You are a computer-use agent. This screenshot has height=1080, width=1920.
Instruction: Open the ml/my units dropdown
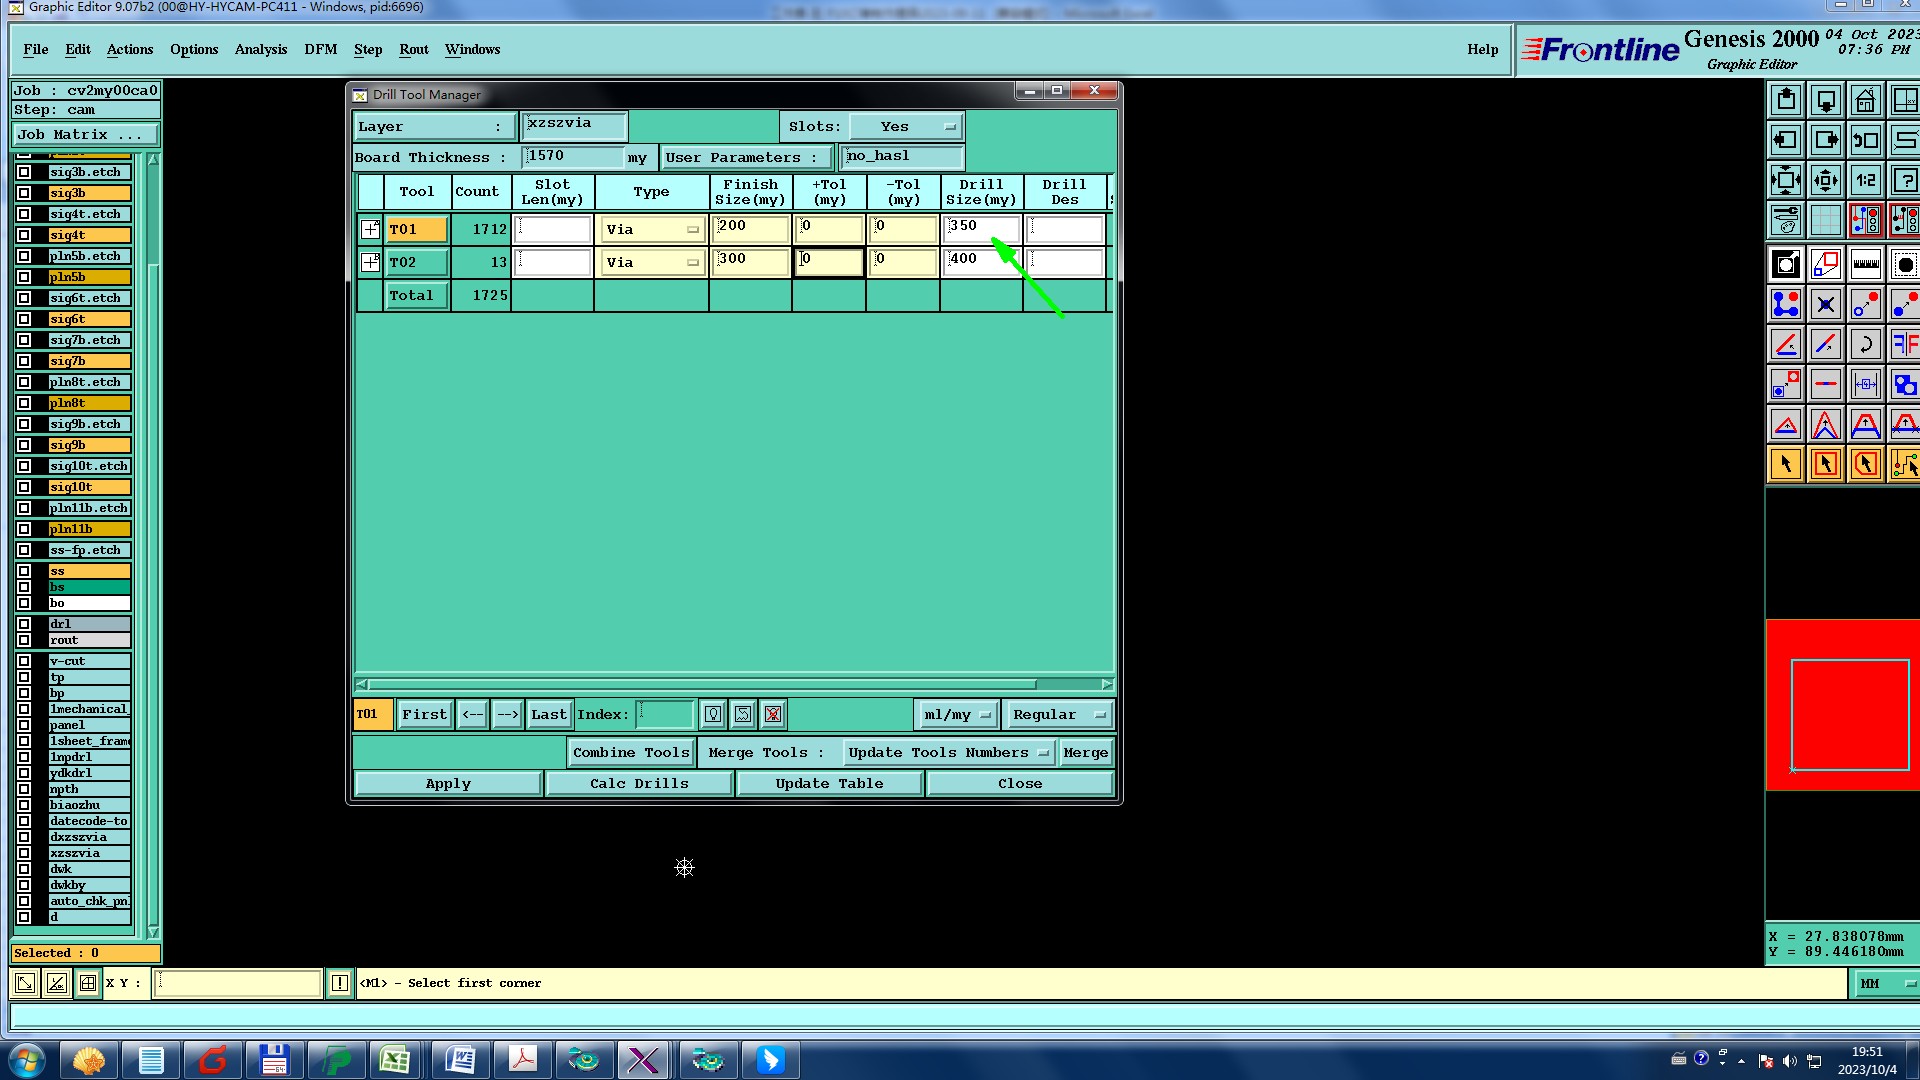click(x=956, y=714)
